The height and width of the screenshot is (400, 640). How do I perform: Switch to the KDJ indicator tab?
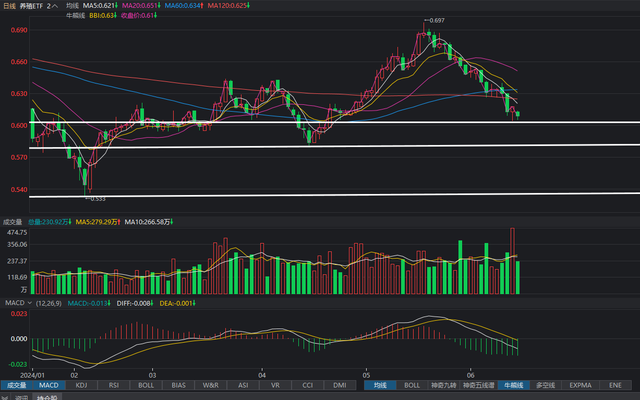[x=81, y=385]
